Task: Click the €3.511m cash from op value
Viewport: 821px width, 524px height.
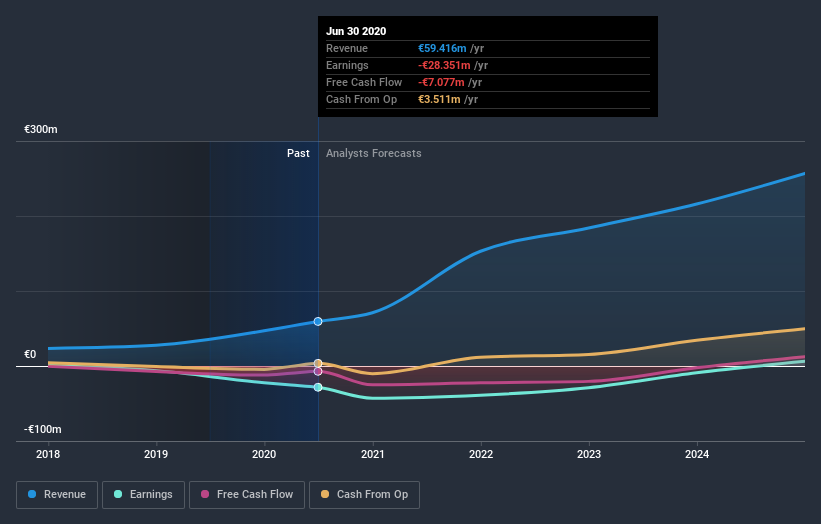Action: coord(439,99)
